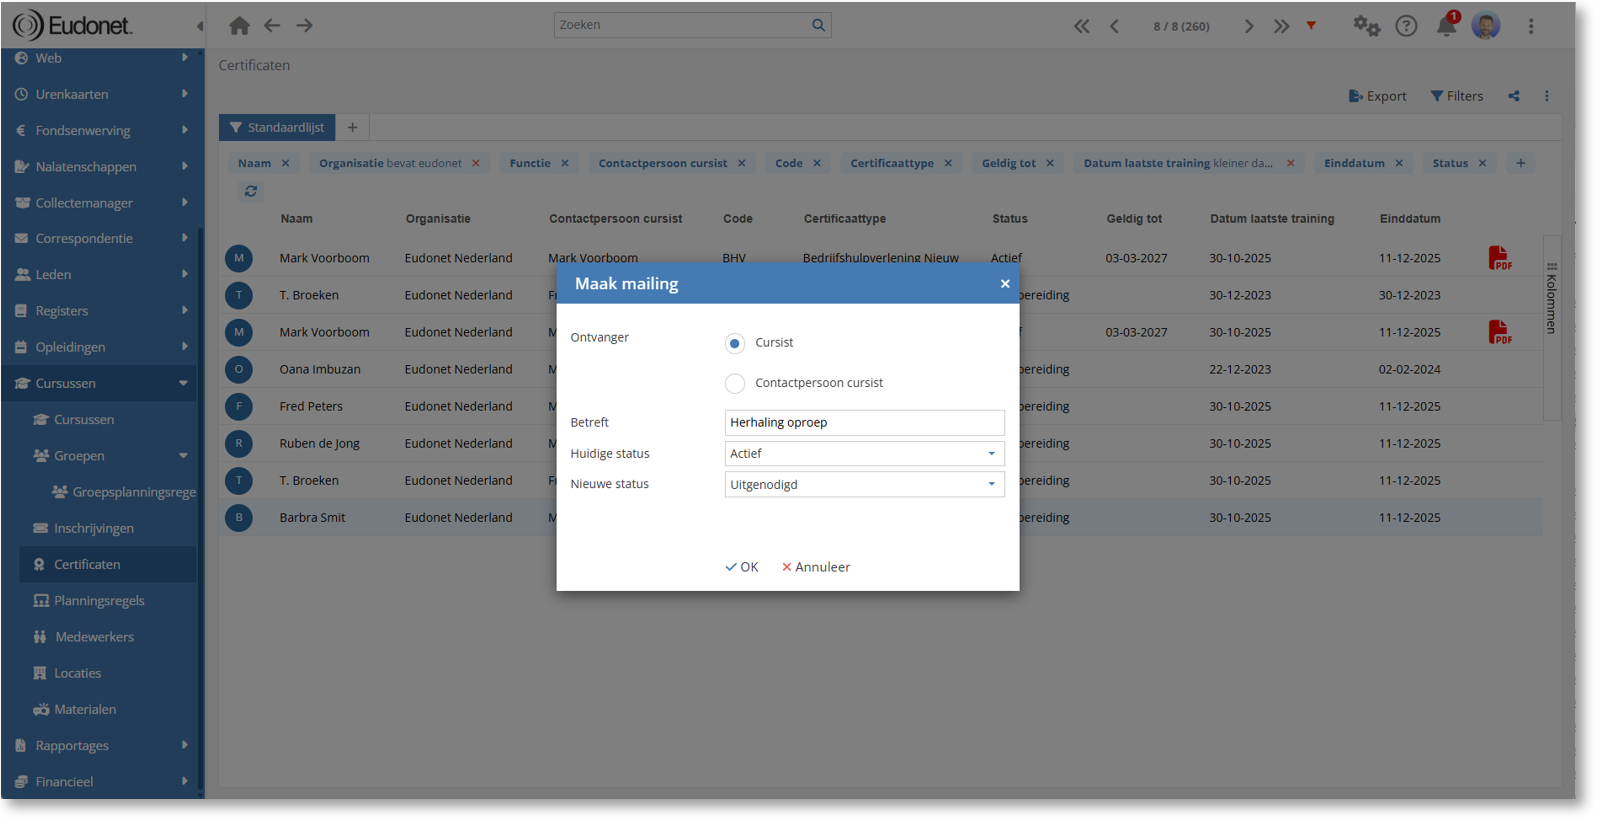Click the refresh list icon
Viewport: 1603px width, 827px height.
pos(251,191)
